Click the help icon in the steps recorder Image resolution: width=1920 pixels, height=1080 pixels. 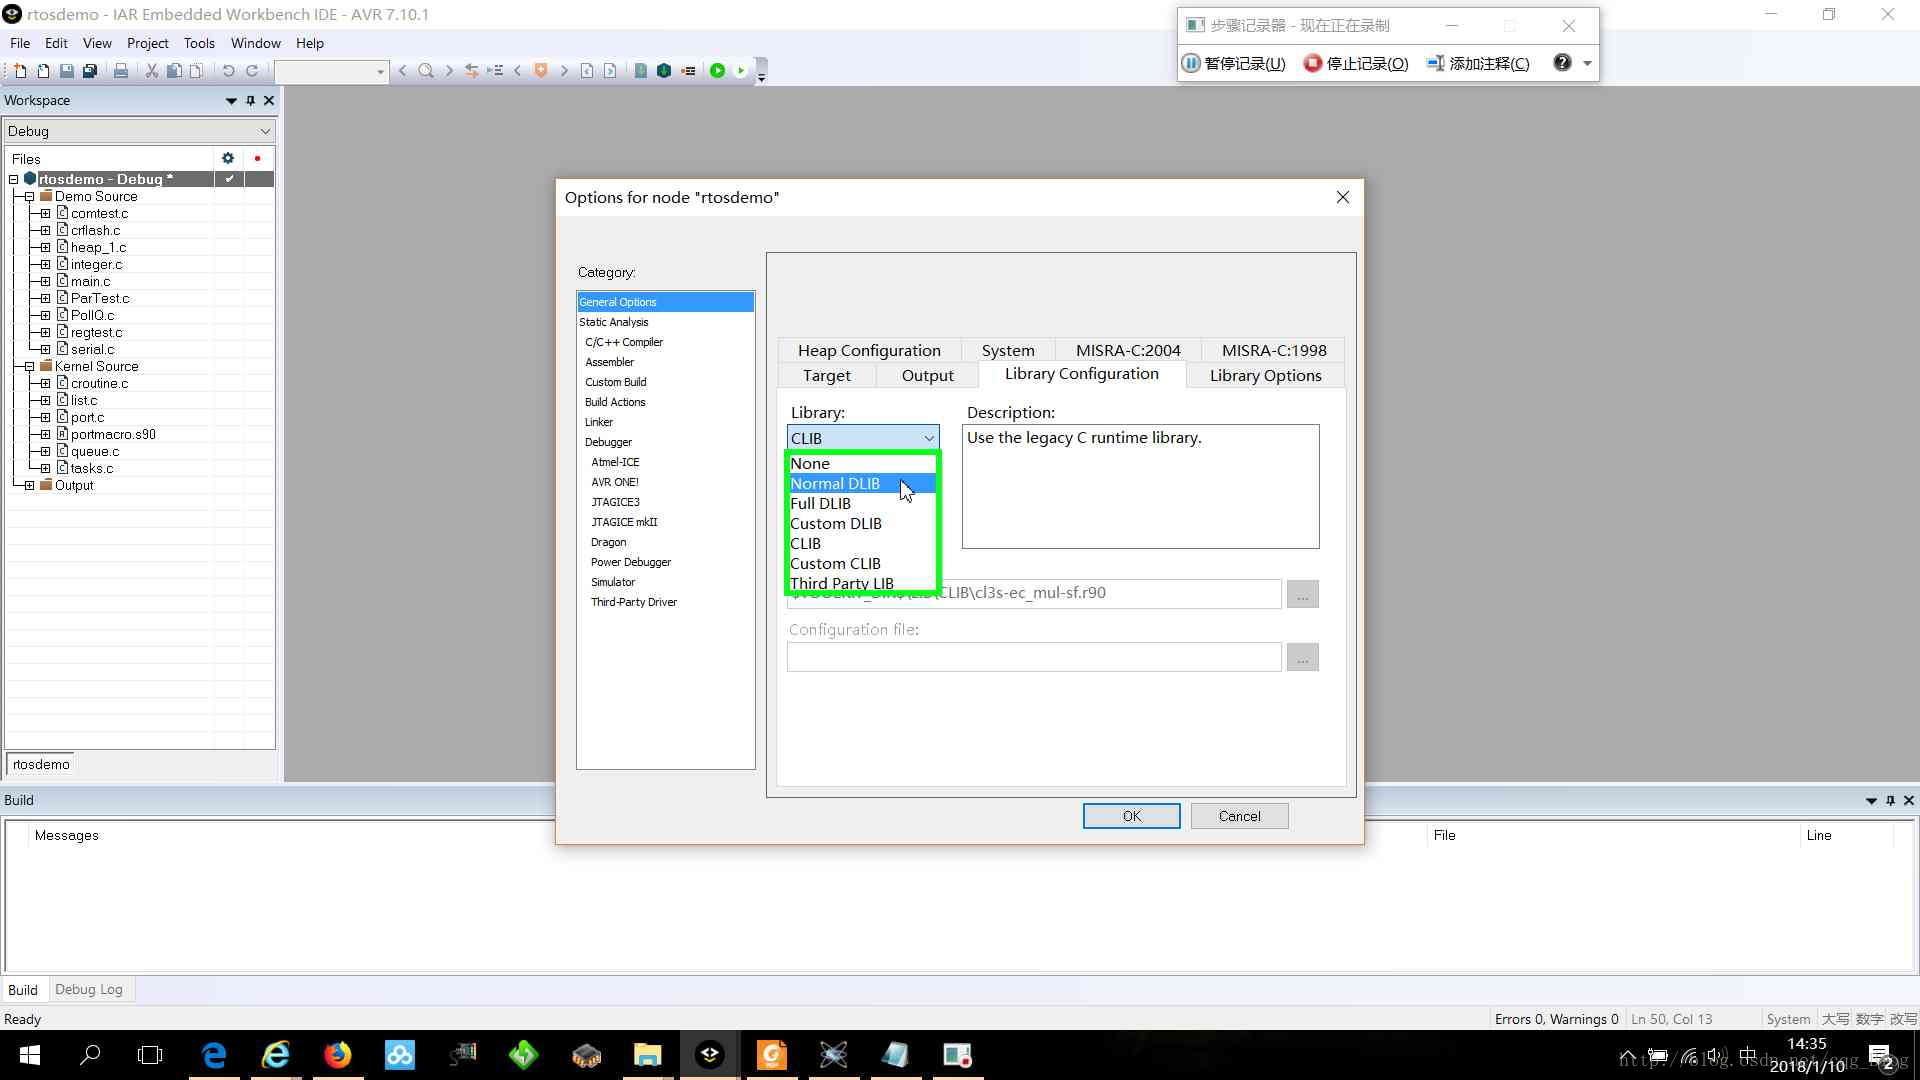(1562, 63)
